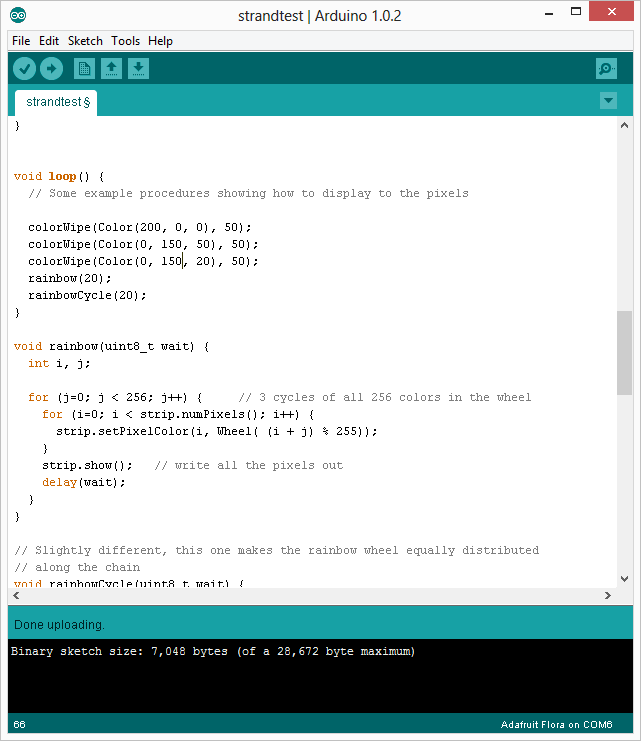Click comment '// Some example procedures showing'
Screen dimensions: 641x741
click(x=248, y=193)
